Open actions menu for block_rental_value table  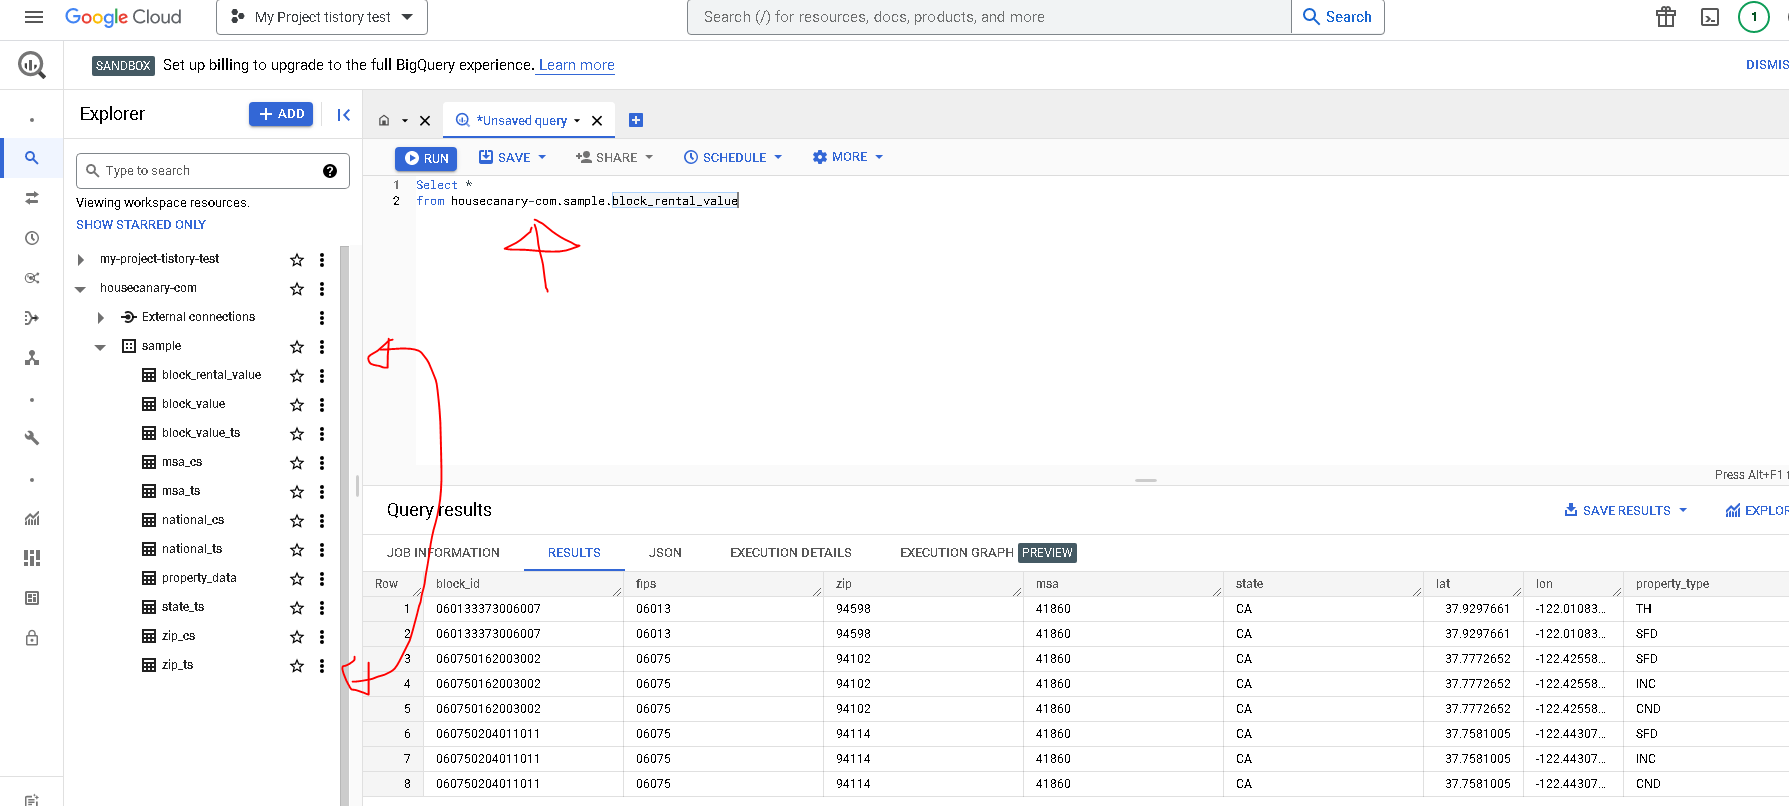pyautogui.click(x=322, y=376)
